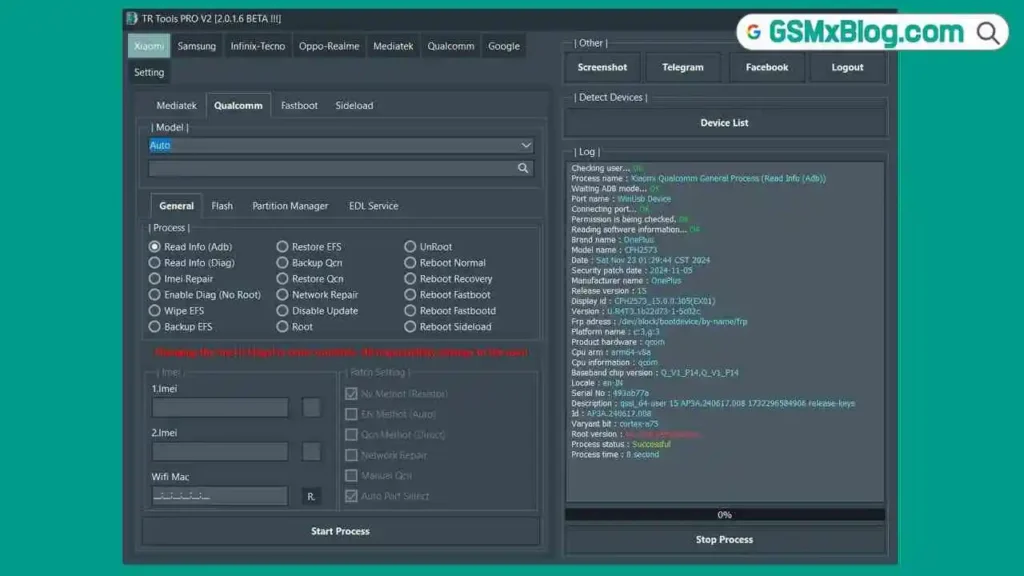This screenshot has height=576, width=1024.
Task: Choose the Restore Qcn process
Action: click(x=282, y=279)
